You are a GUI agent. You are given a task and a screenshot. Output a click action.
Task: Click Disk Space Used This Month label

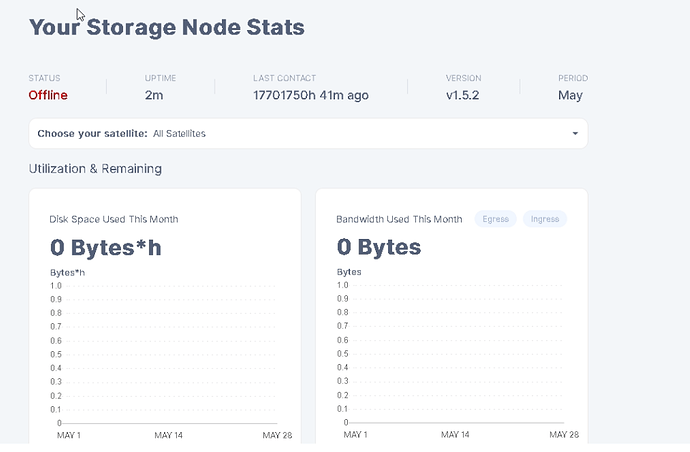[x=114, y=219]
